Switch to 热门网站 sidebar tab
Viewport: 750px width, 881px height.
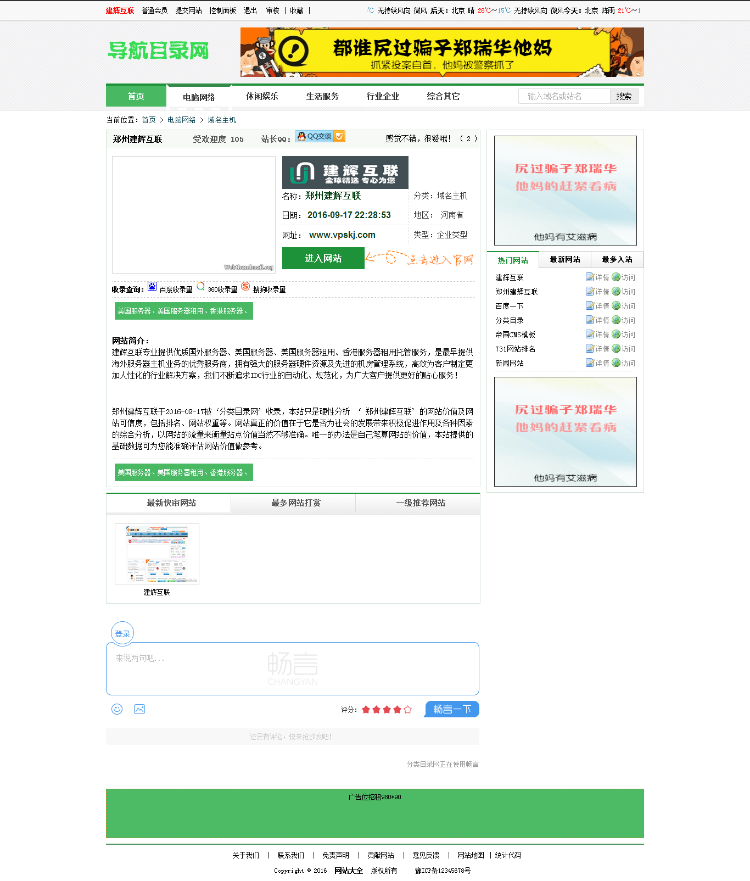pyautogui.click(x=513, y=260)
